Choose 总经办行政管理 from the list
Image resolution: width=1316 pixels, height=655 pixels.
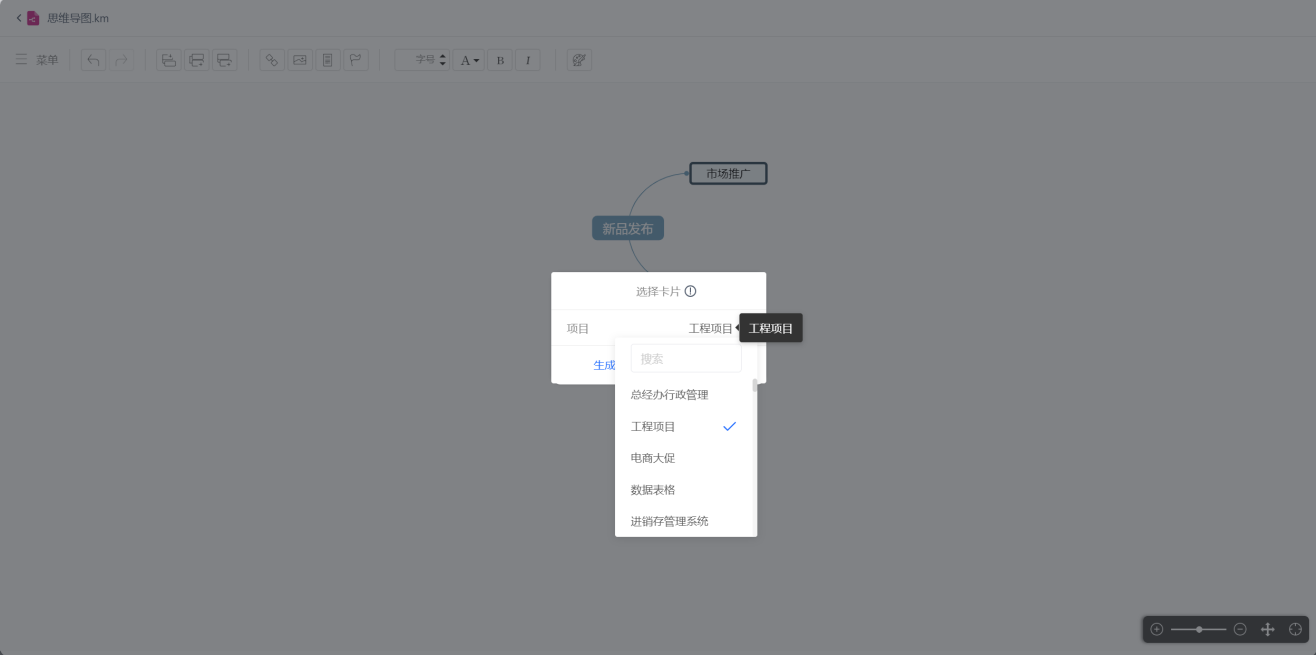click(684, 395)
